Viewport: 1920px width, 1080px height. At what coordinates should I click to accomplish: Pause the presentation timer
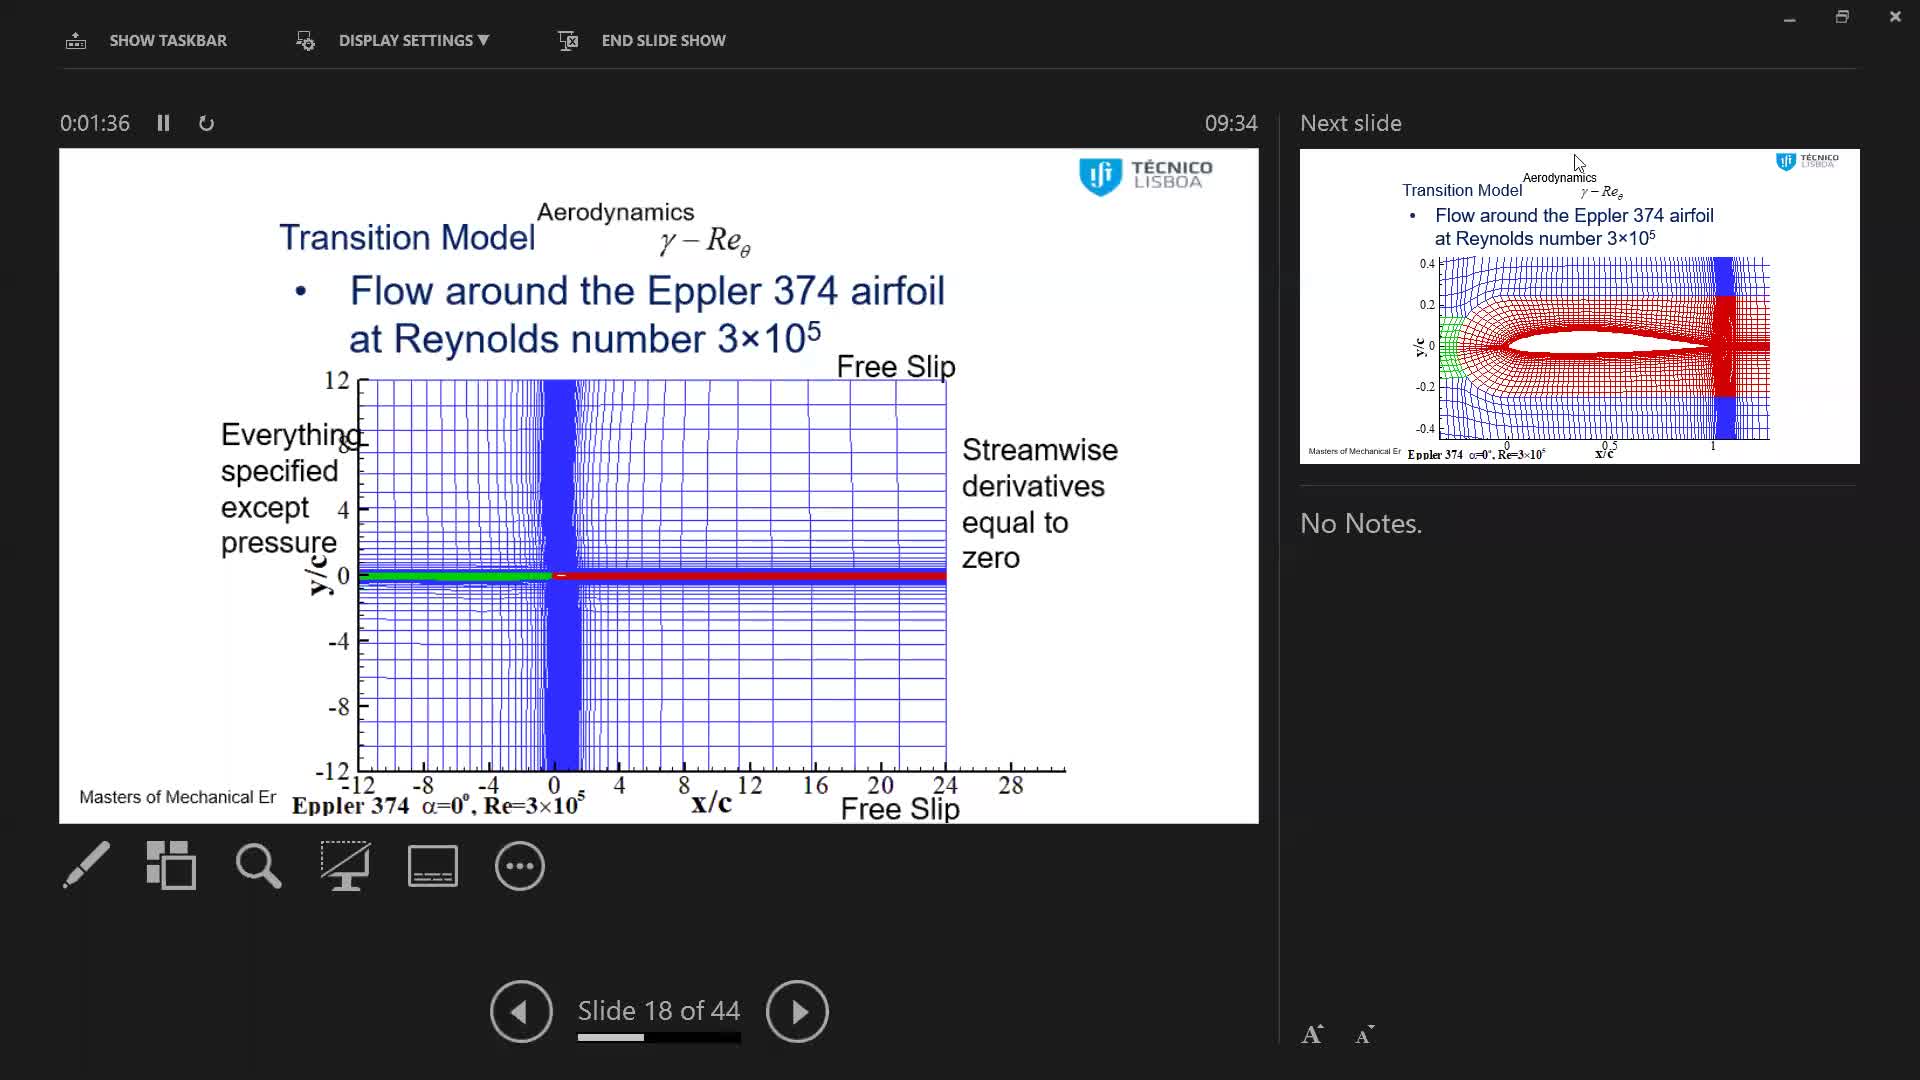(163, 123)
